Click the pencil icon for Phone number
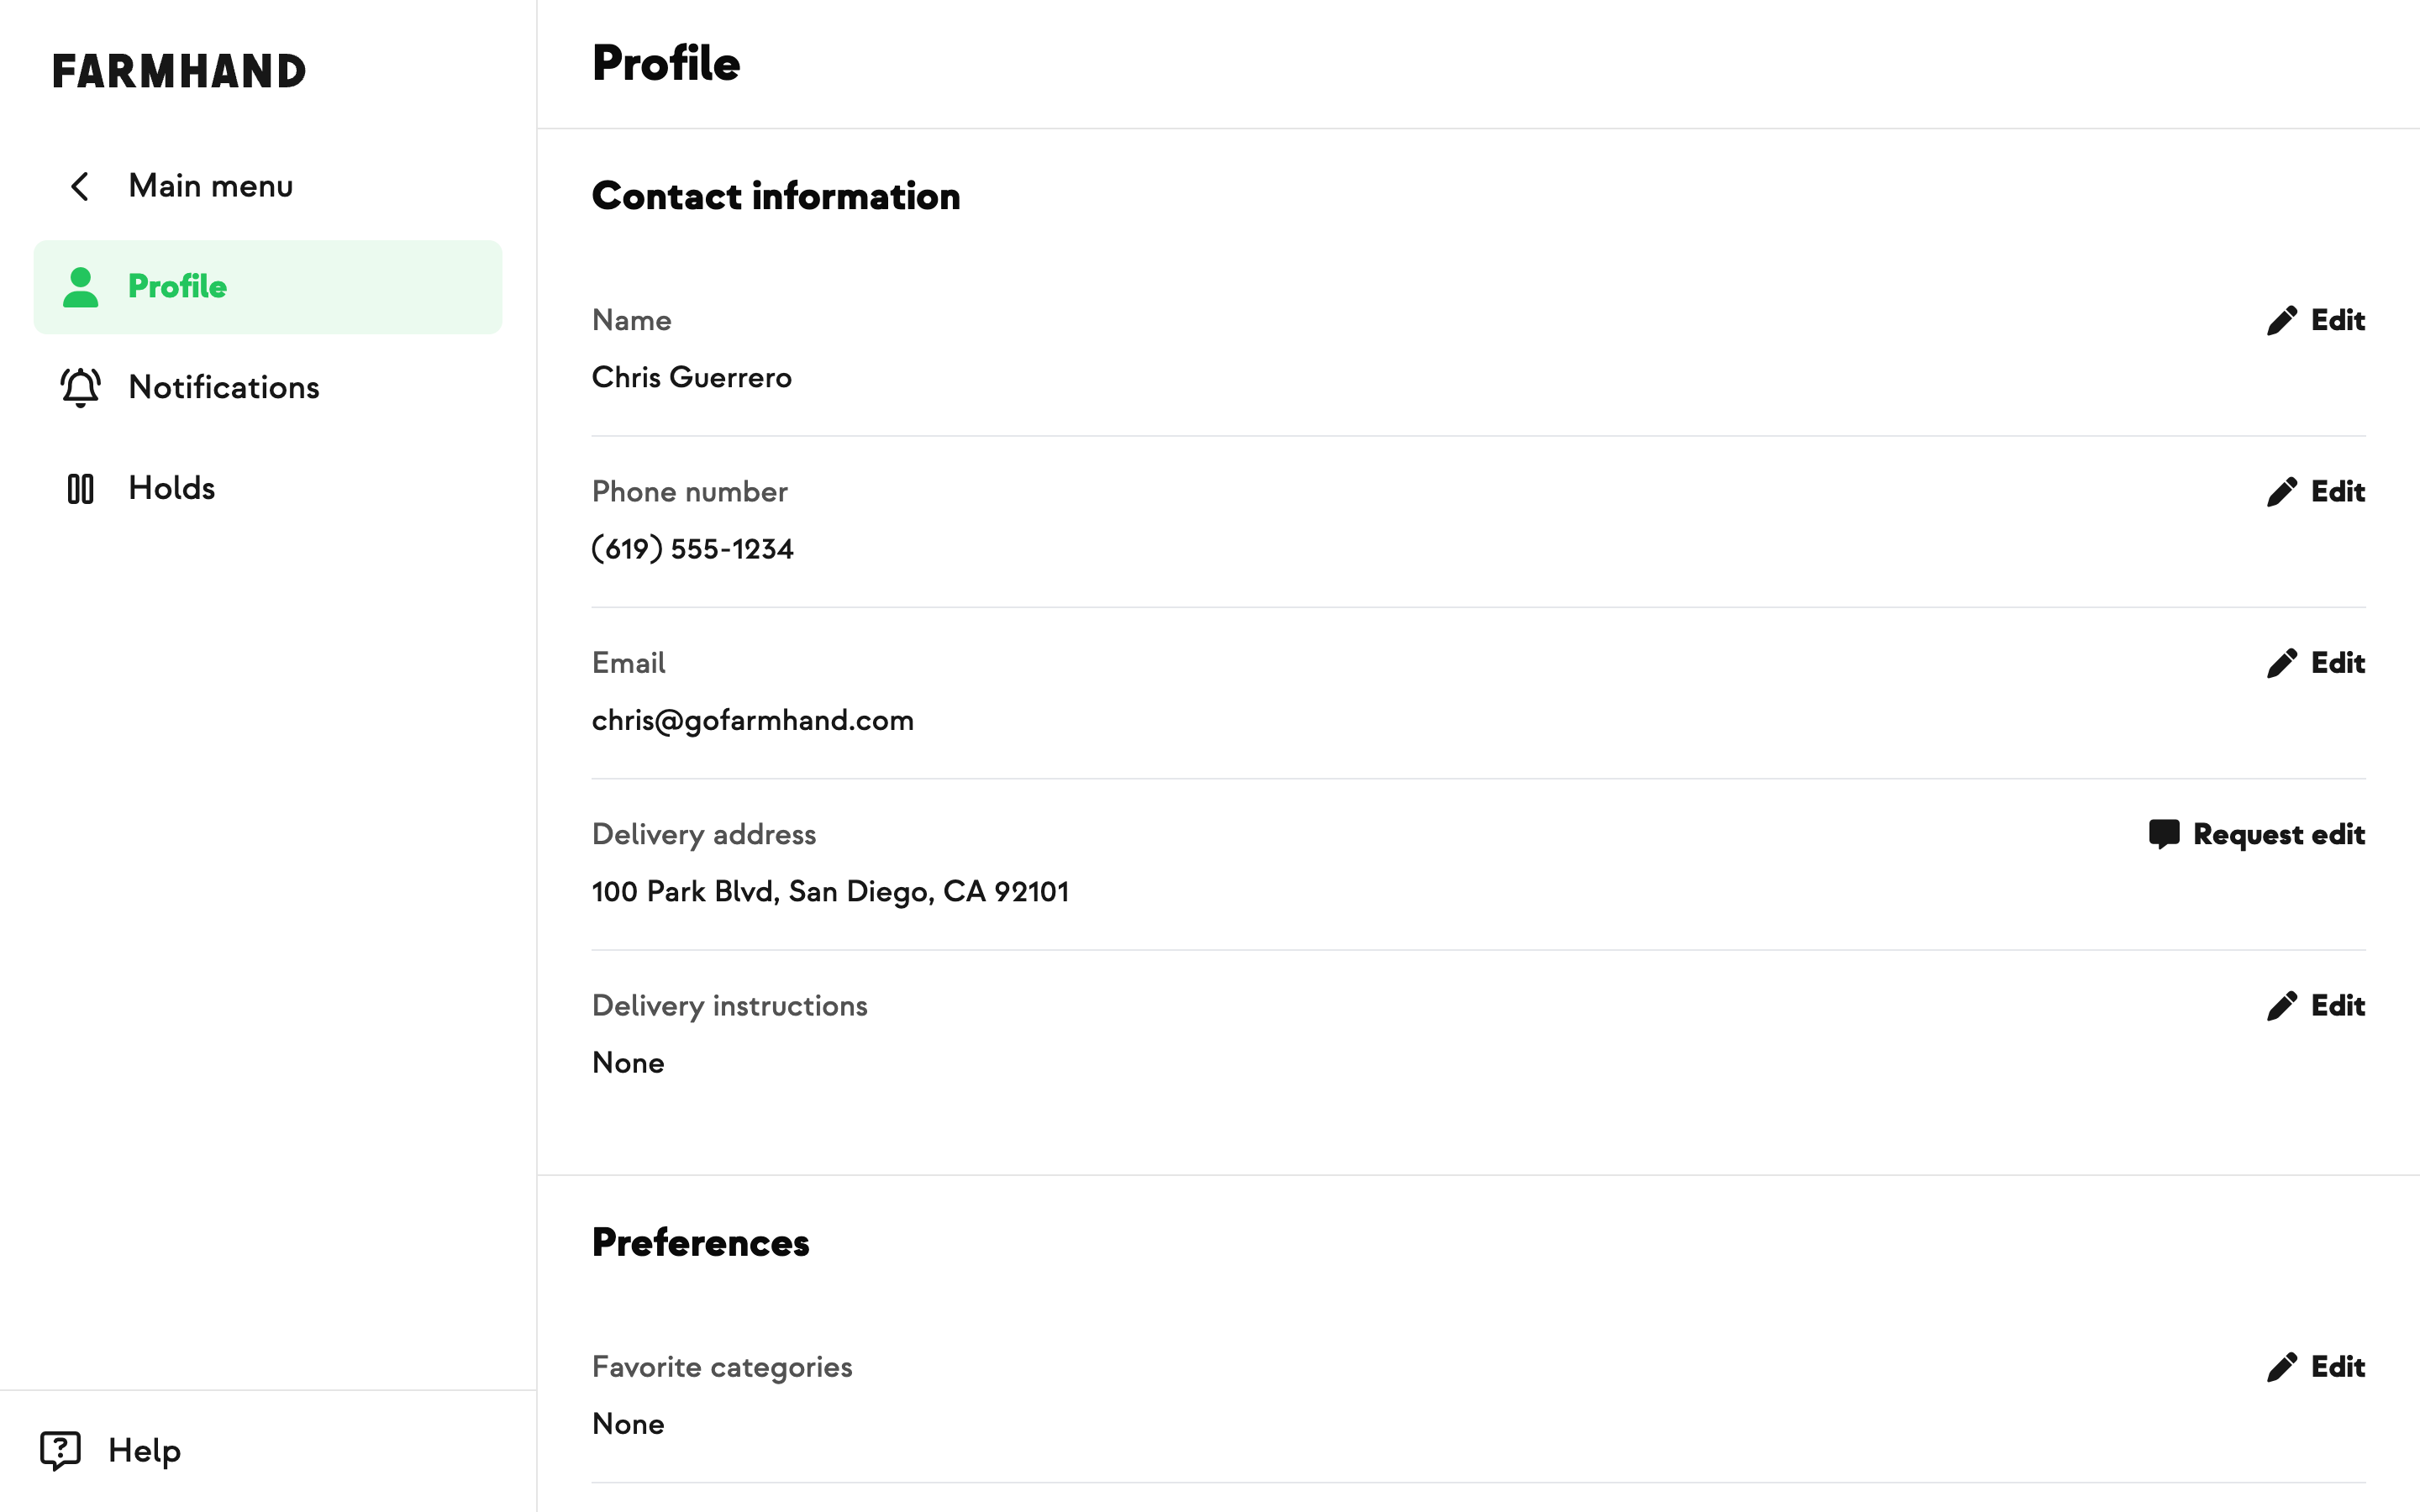The height and width of the screenshot is (1512, 2420). click(x=2281, y=492)
